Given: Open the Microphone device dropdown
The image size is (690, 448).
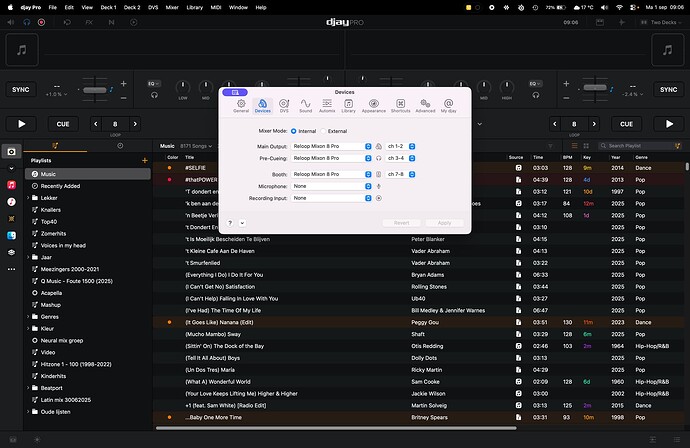Looking at the screenshot, I should click(331, 186).
